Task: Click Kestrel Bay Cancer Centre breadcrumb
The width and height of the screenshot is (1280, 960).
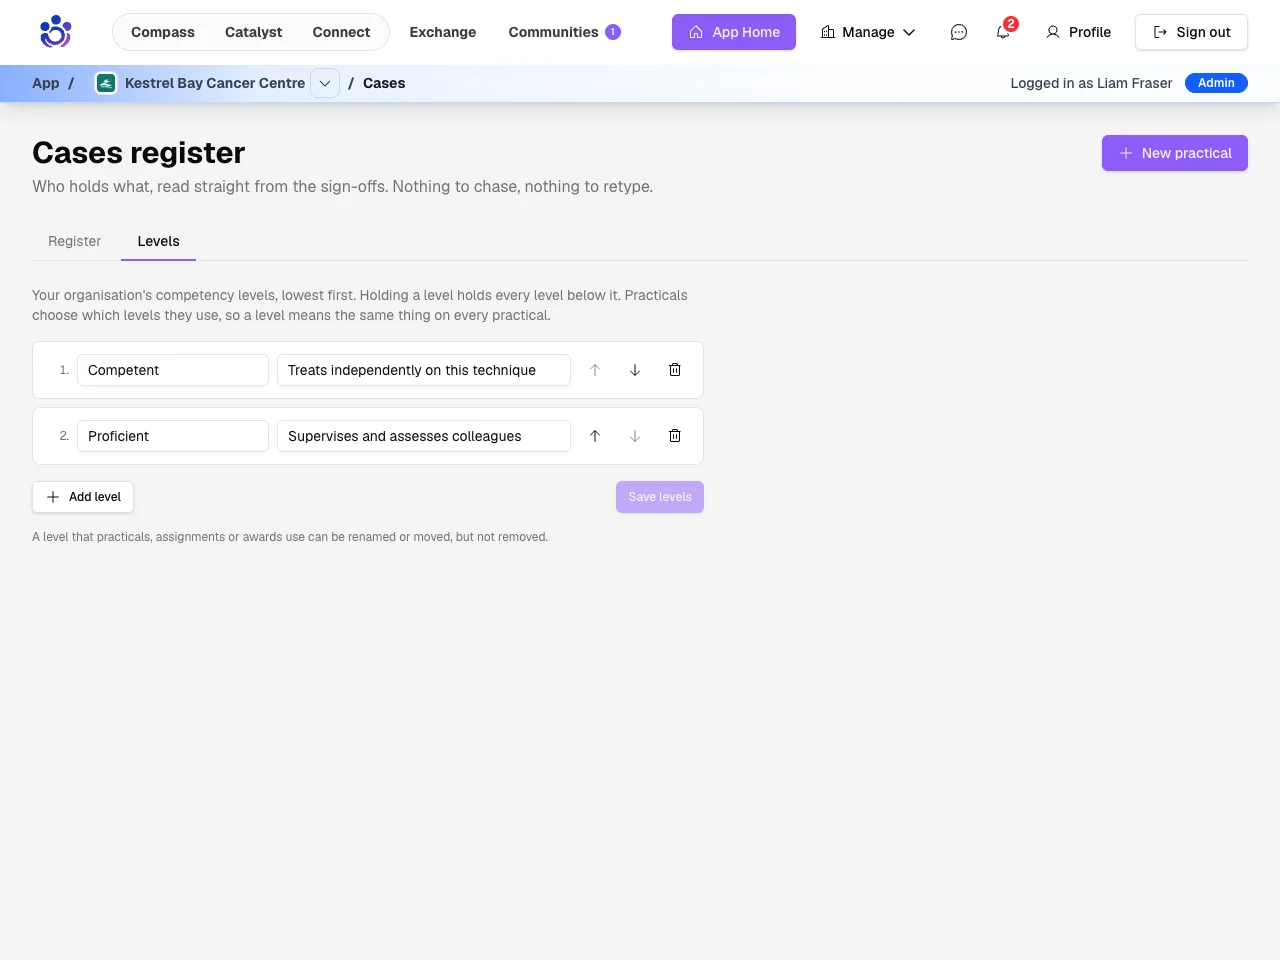Action: click(x=215, y=83)
